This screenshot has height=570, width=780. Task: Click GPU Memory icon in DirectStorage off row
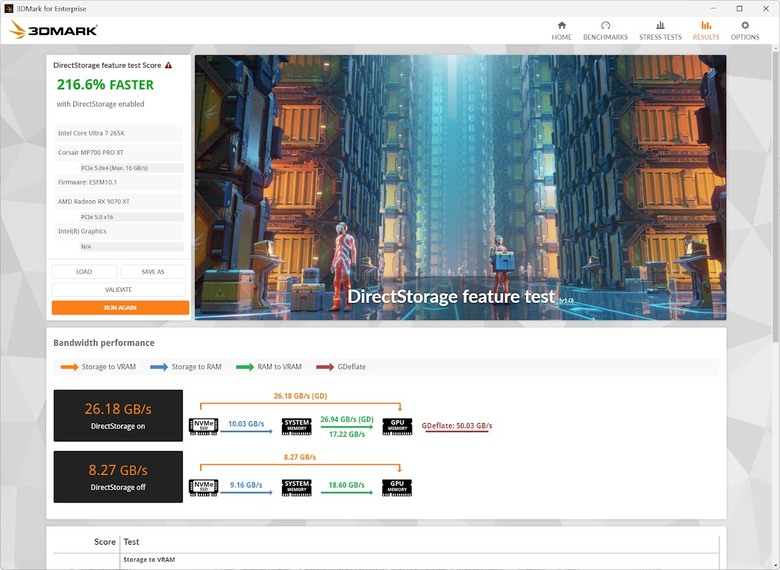(397, 487)
